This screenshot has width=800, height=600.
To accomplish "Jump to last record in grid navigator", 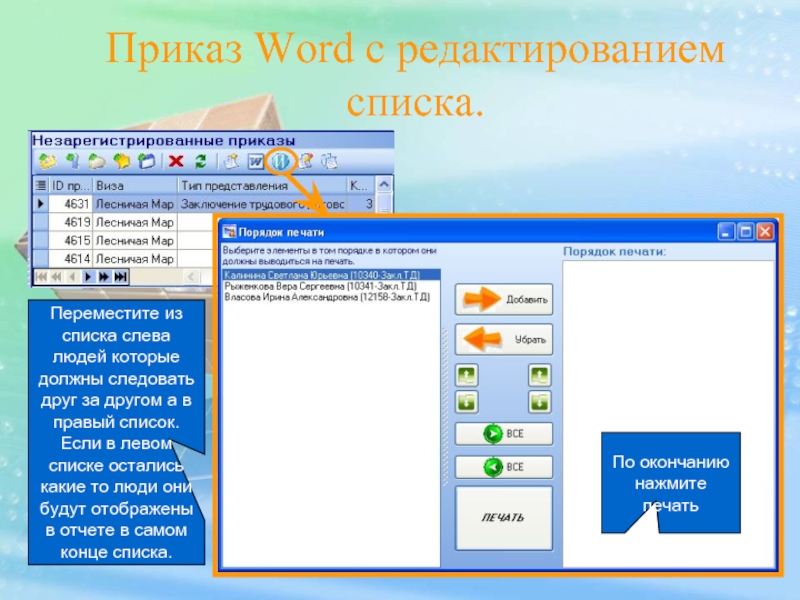I will point(120,276).
